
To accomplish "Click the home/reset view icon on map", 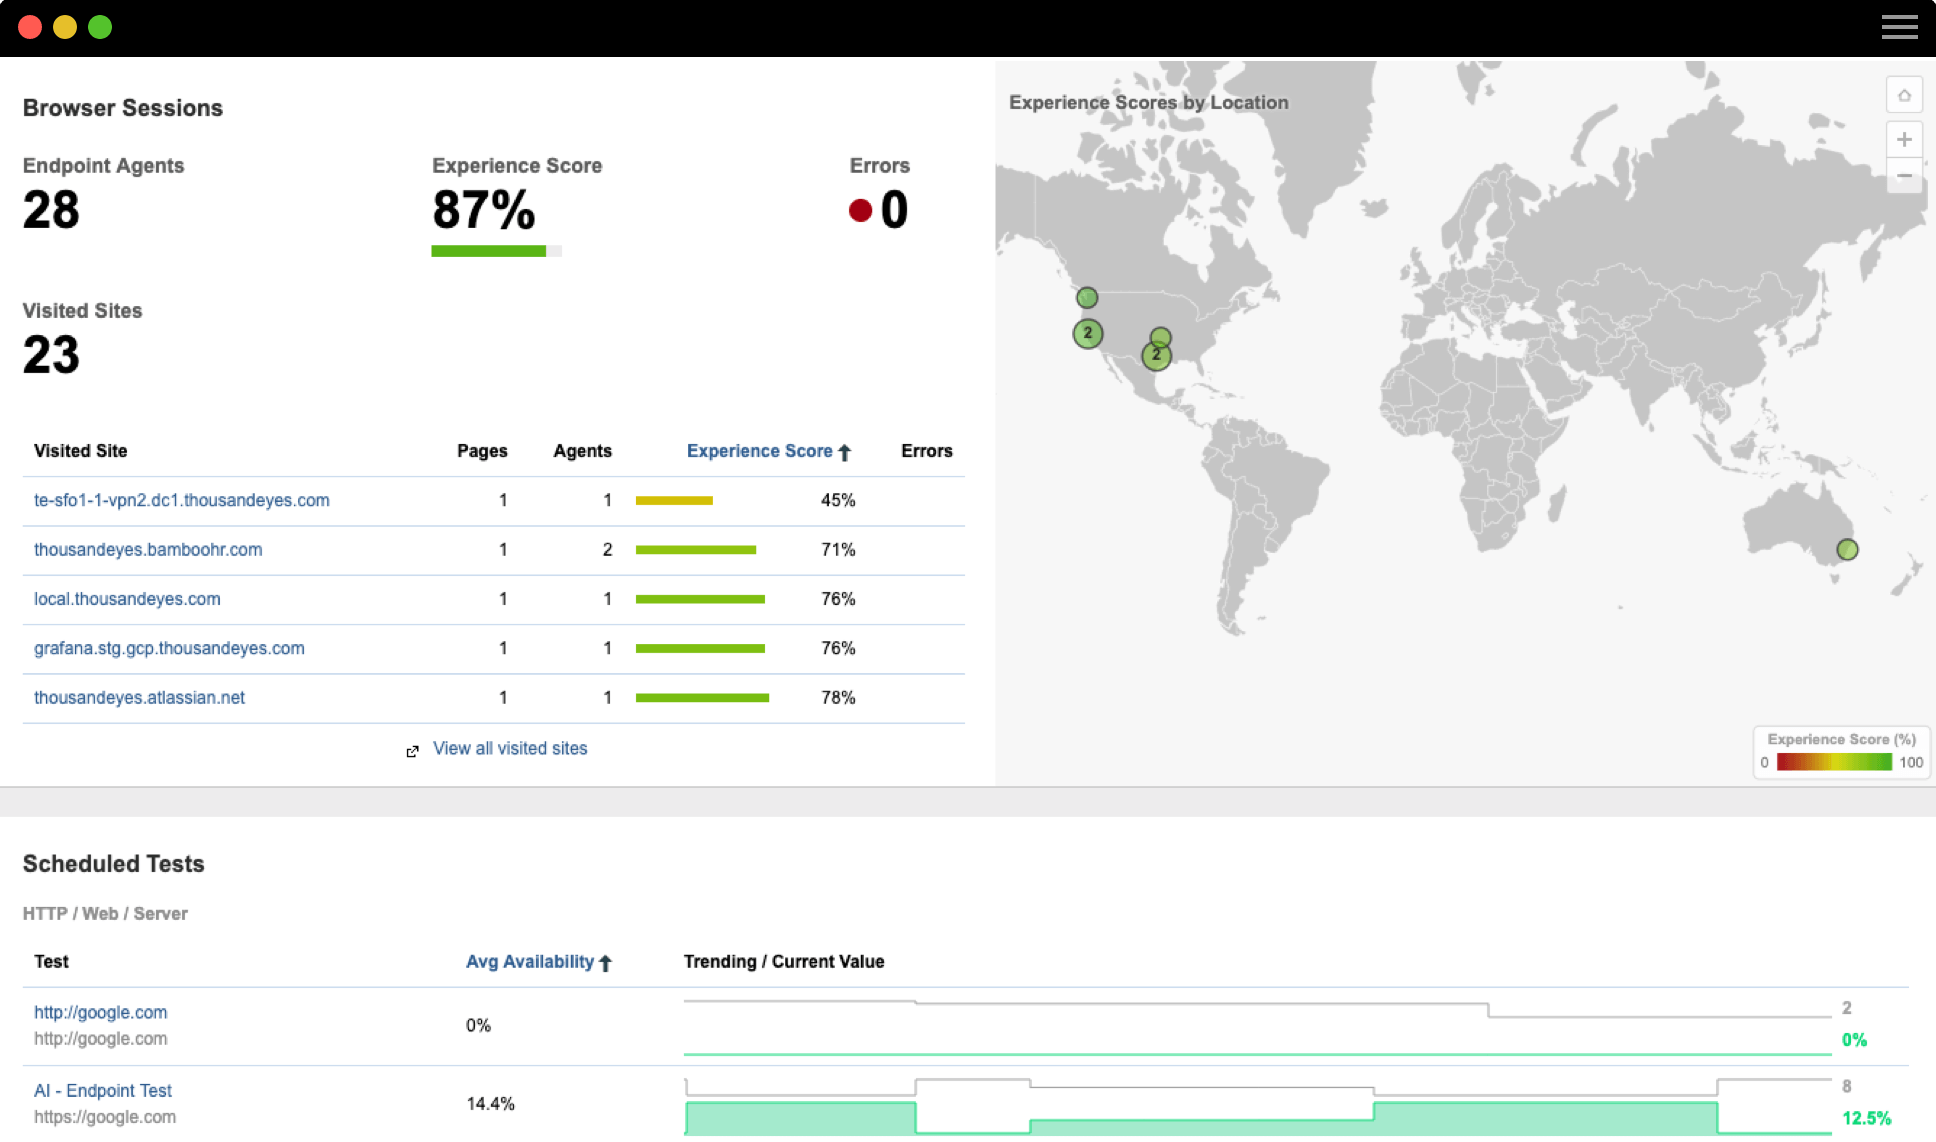I will [x=1905, y=99].
